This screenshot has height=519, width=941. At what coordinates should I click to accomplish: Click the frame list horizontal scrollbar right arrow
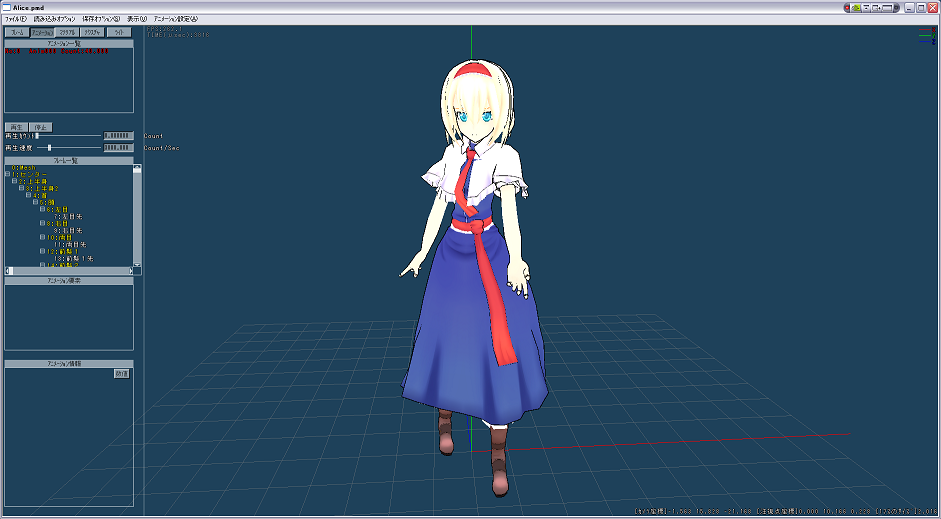tap(130, 271)
